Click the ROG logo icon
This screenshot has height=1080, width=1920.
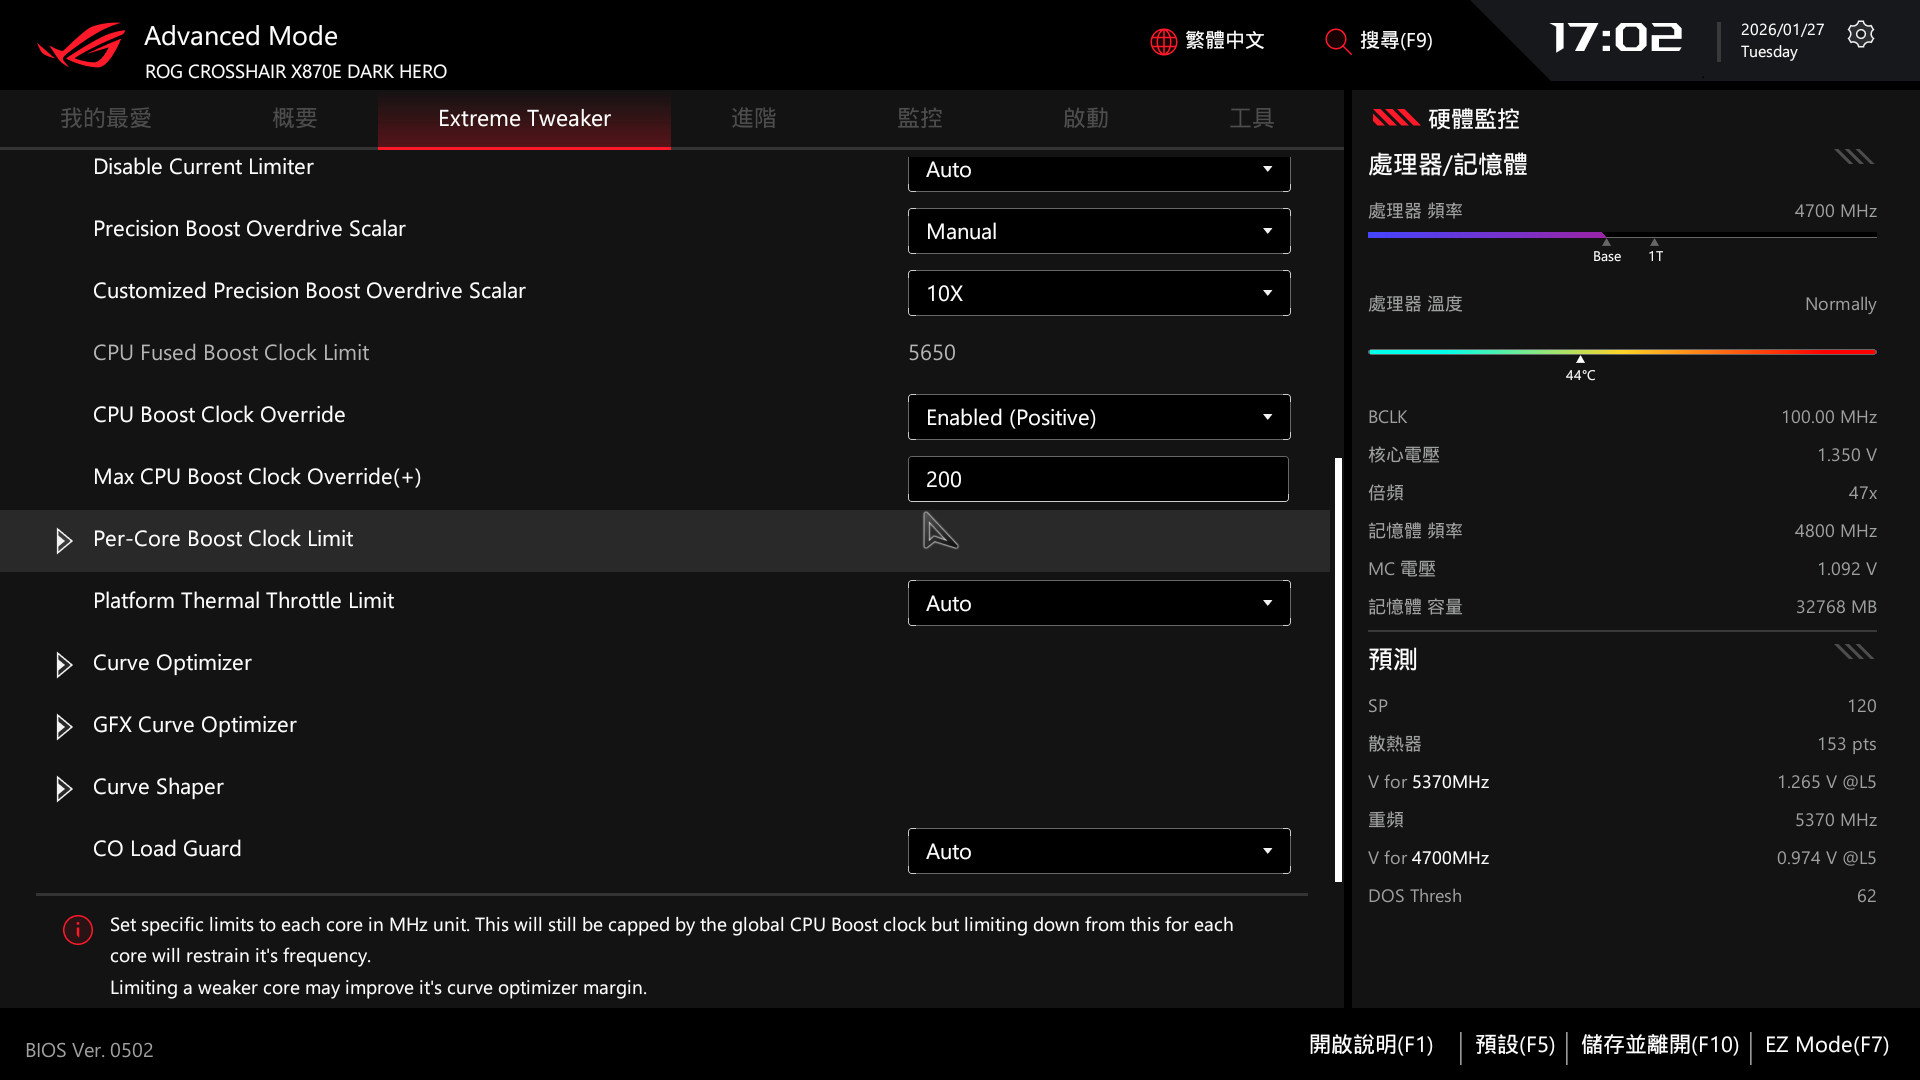82,46
